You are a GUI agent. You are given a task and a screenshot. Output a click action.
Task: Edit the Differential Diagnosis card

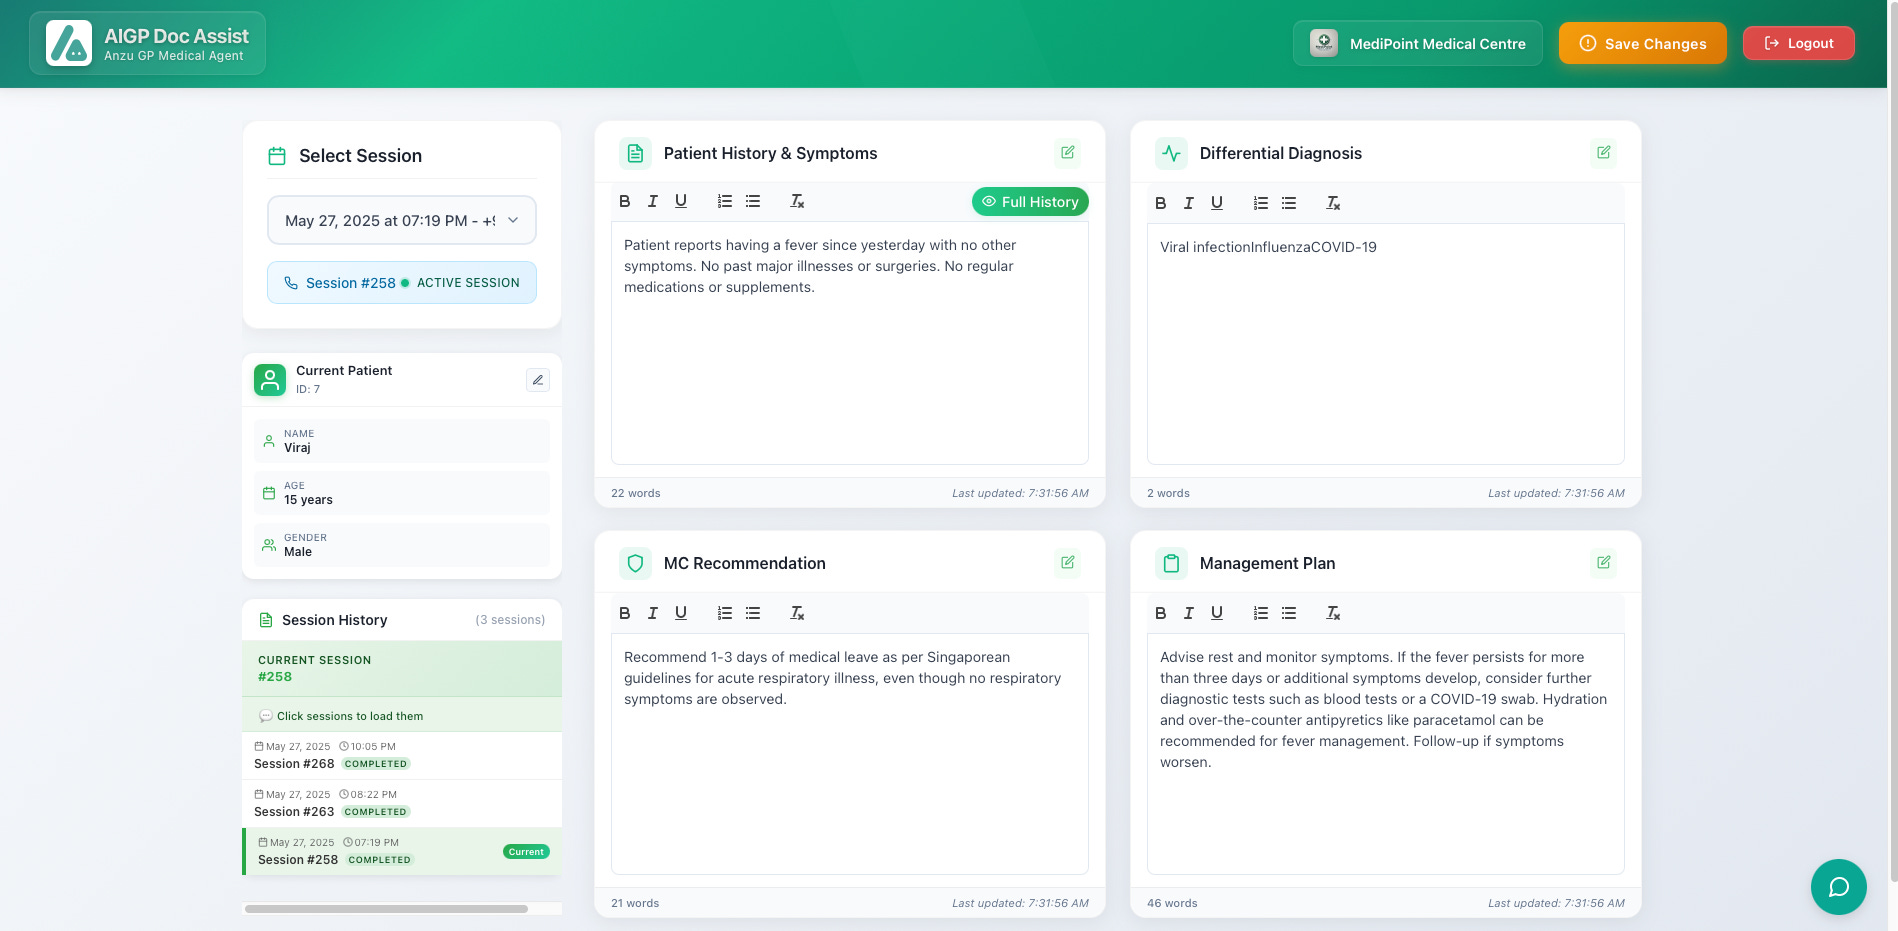pos(1604,153)
